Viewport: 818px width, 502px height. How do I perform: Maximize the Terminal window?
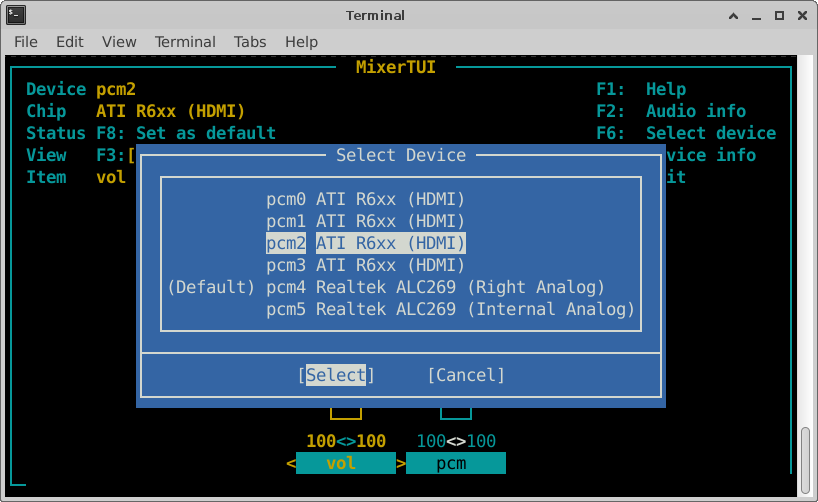point(778,15)
